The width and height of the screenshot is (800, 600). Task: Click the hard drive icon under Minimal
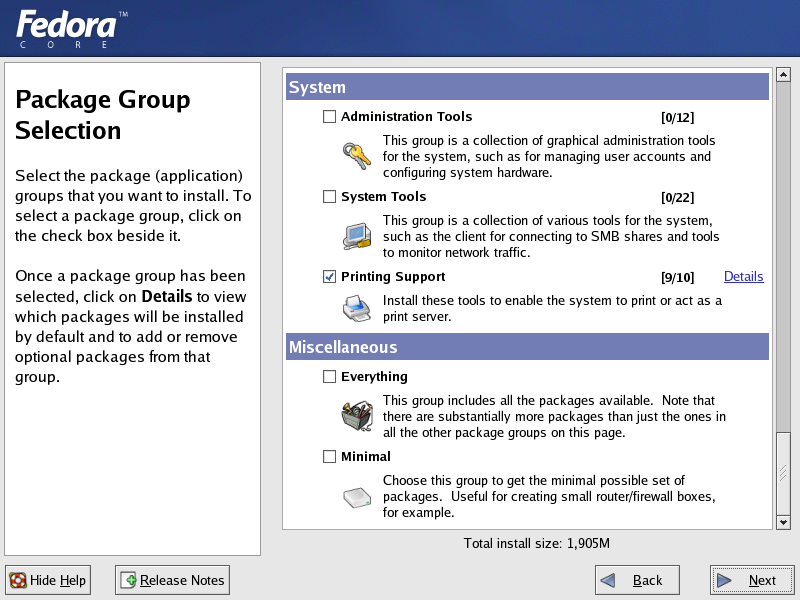[357, 497]
